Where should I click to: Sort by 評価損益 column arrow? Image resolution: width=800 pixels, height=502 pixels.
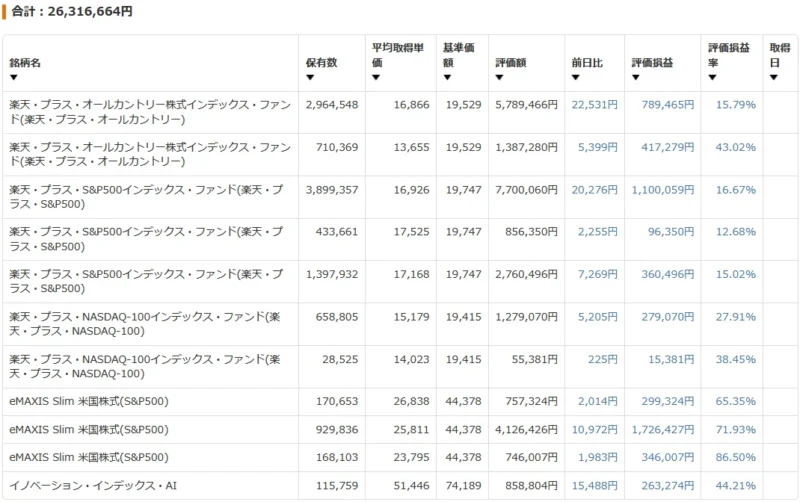pyautogui.click(x=636, y=78)
